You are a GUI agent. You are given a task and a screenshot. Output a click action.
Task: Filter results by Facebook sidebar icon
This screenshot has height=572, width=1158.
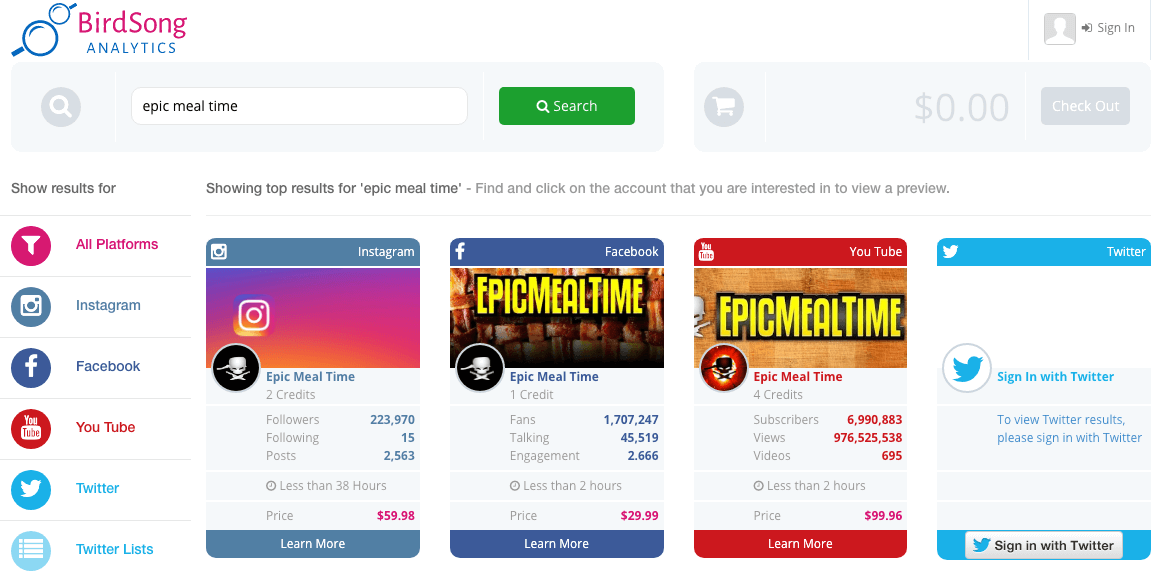point(31,368)
